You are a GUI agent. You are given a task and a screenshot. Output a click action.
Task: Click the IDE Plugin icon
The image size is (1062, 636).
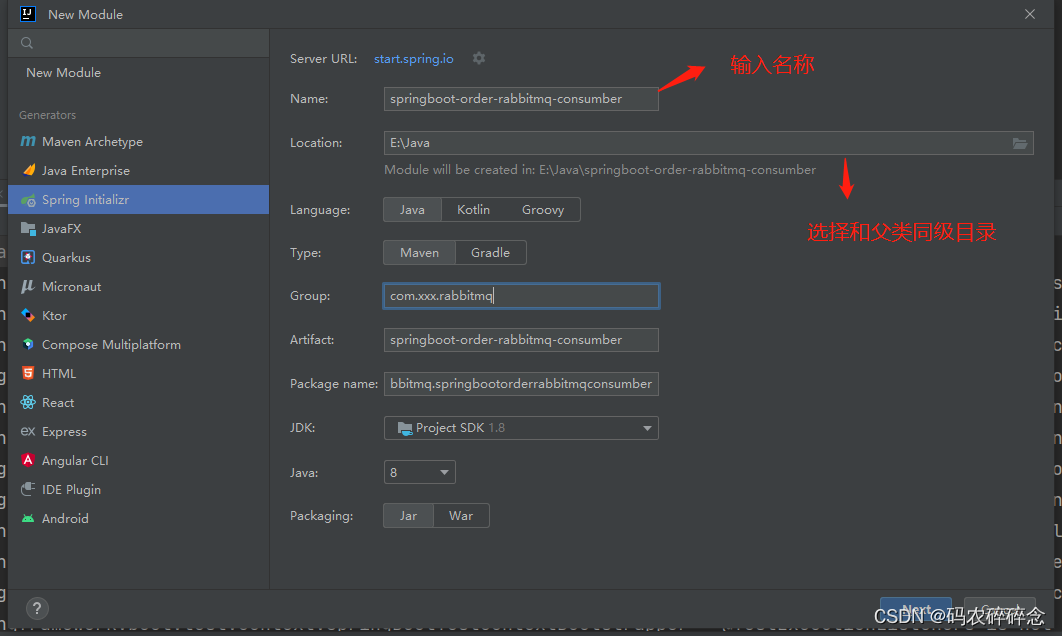(28, 489)
